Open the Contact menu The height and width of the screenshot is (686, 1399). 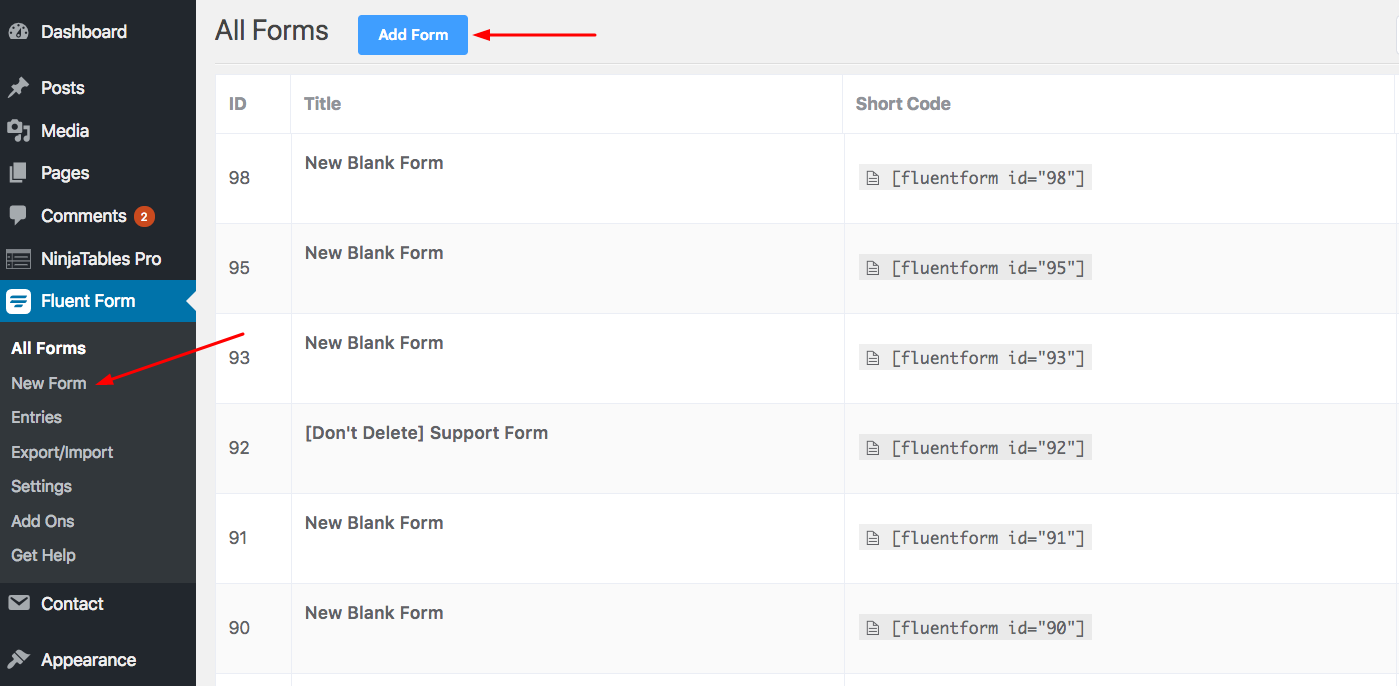[72, 604]
